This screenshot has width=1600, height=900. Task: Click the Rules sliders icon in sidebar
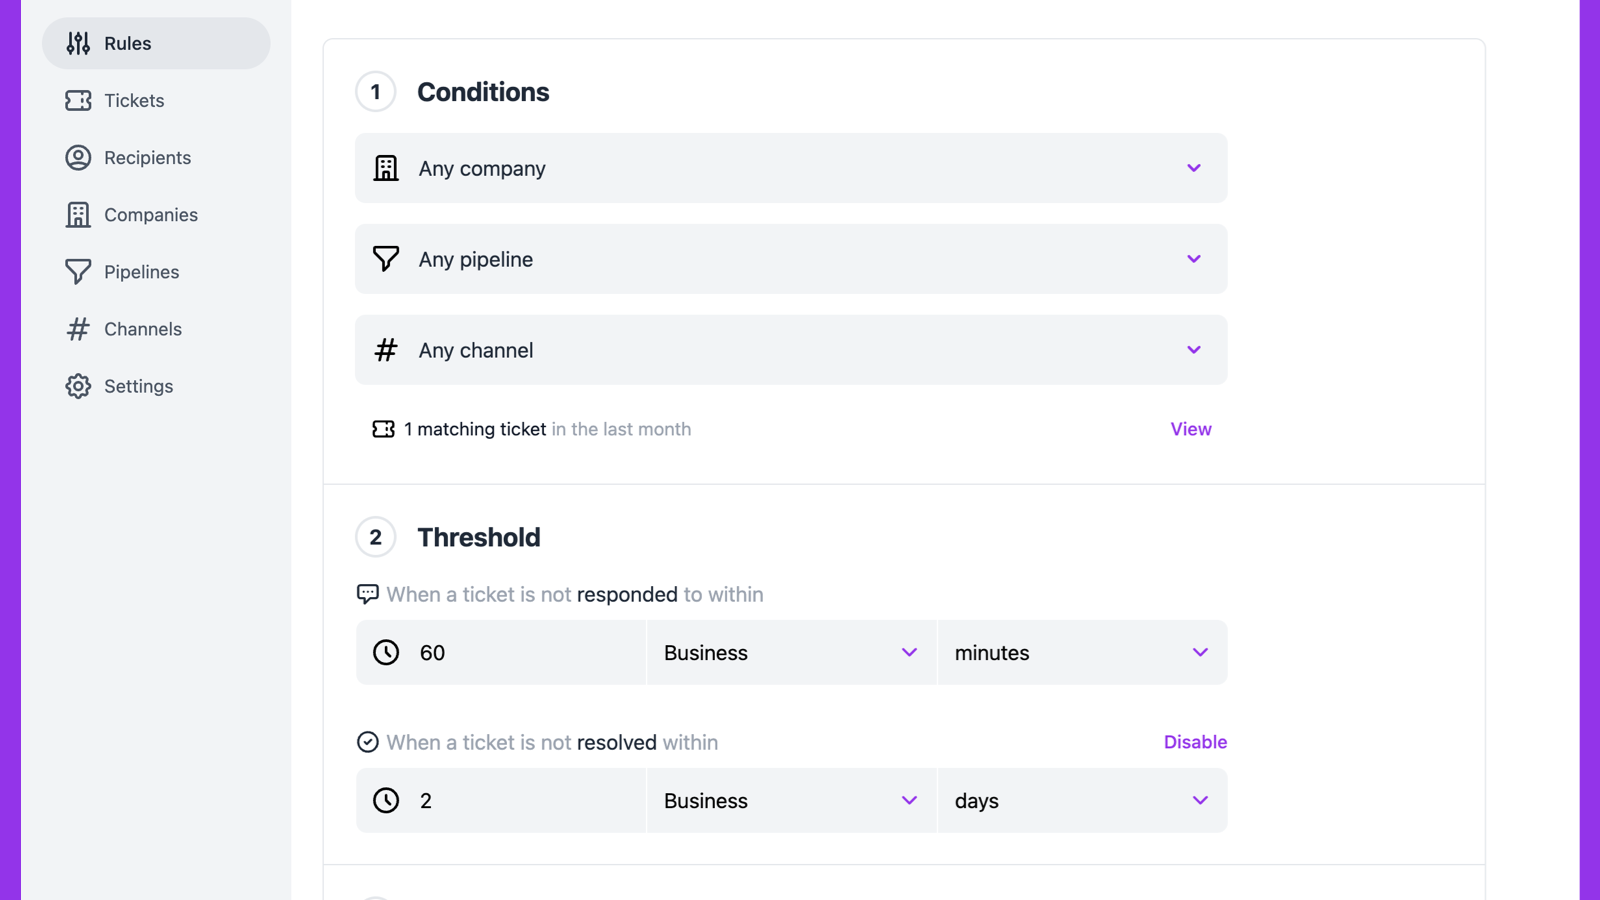pyautogui.click(x=78, y=43)
